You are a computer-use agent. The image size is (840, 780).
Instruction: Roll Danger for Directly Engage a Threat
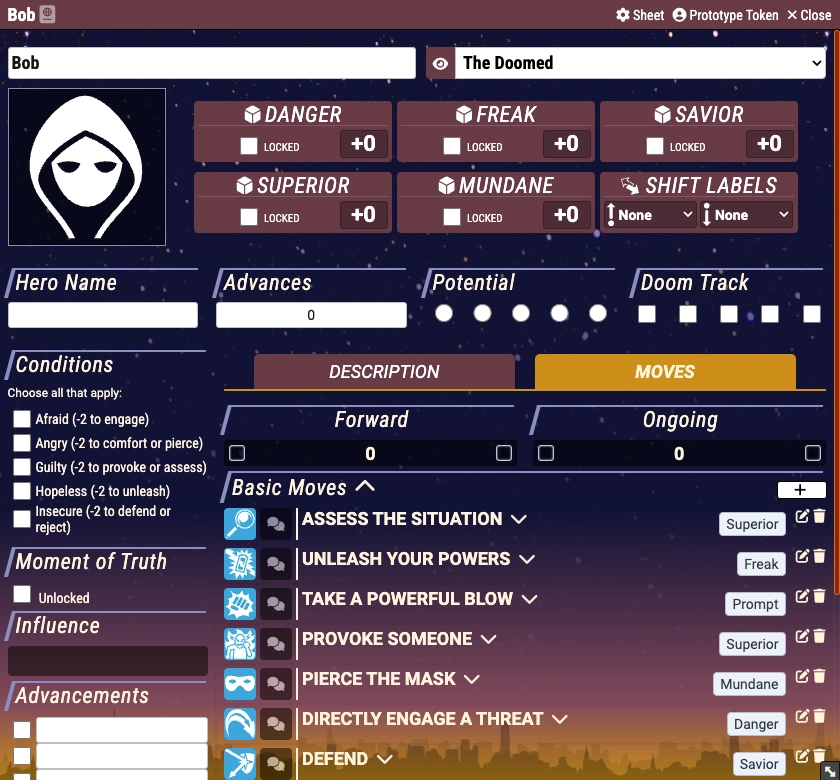point(756,724)
